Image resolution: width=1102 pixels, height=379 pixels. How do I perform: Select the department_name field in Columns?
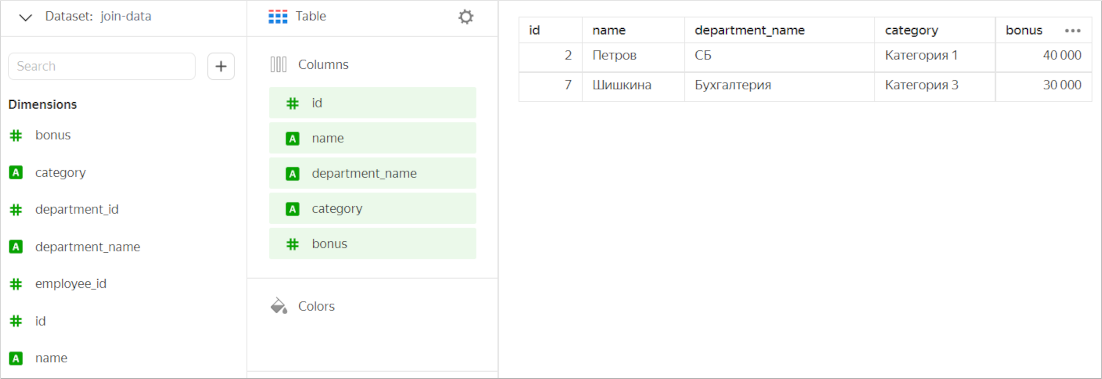tap(372, 173)
